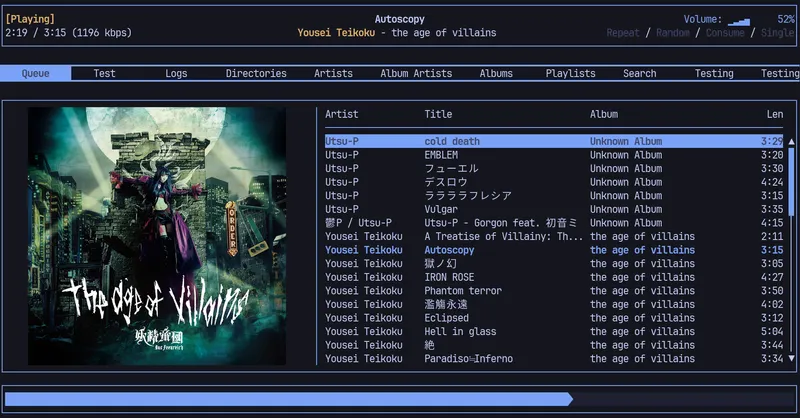Screen dimensions: 800x418
Task: Select the song 'Paradiso≒Inferno'
Action: point(554,359)
